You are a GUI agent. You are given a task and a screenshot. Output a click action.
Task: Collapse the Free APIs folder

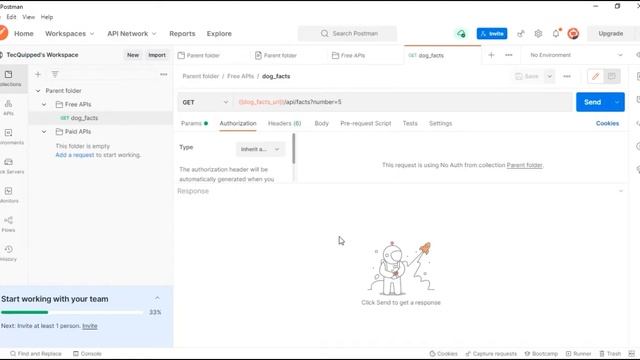click(44, 104)
